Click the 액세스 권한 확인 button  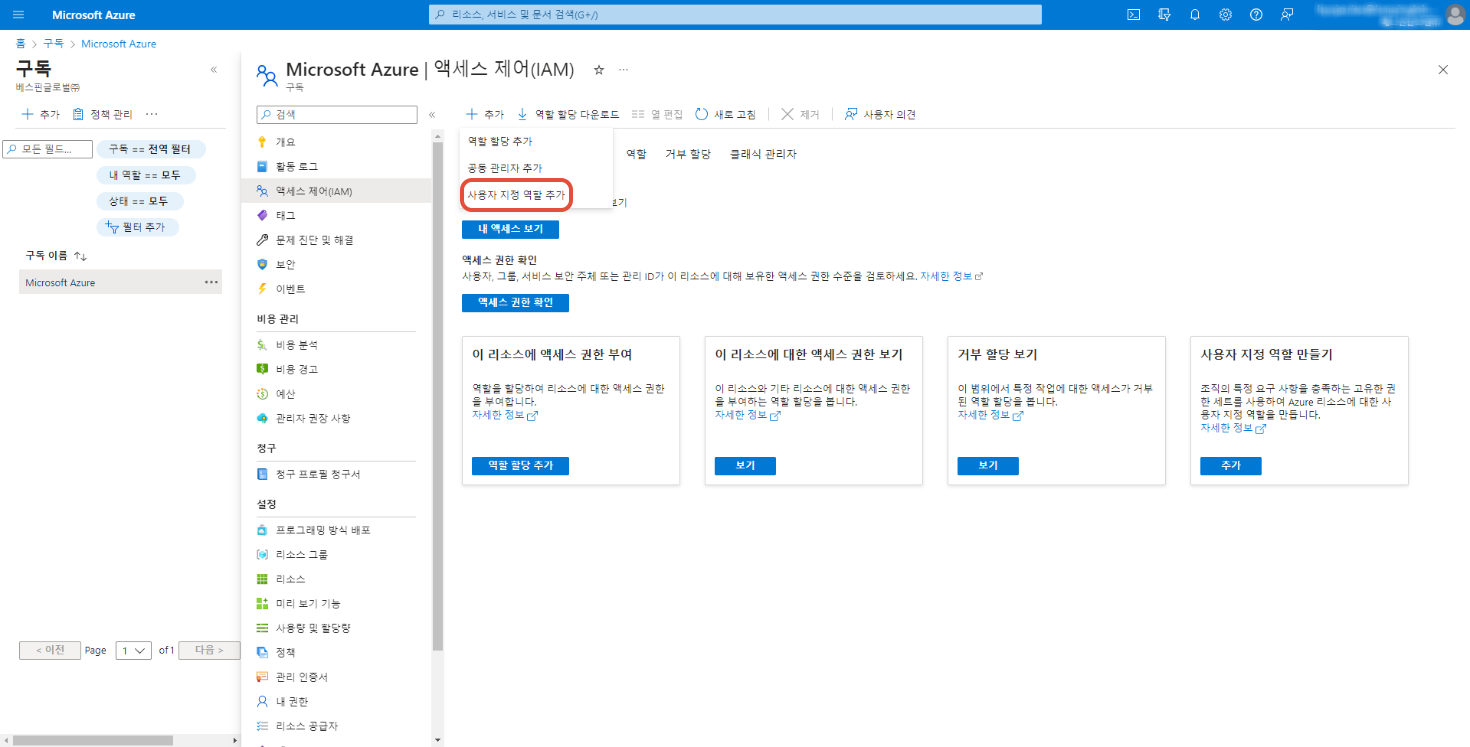[522, 302]
